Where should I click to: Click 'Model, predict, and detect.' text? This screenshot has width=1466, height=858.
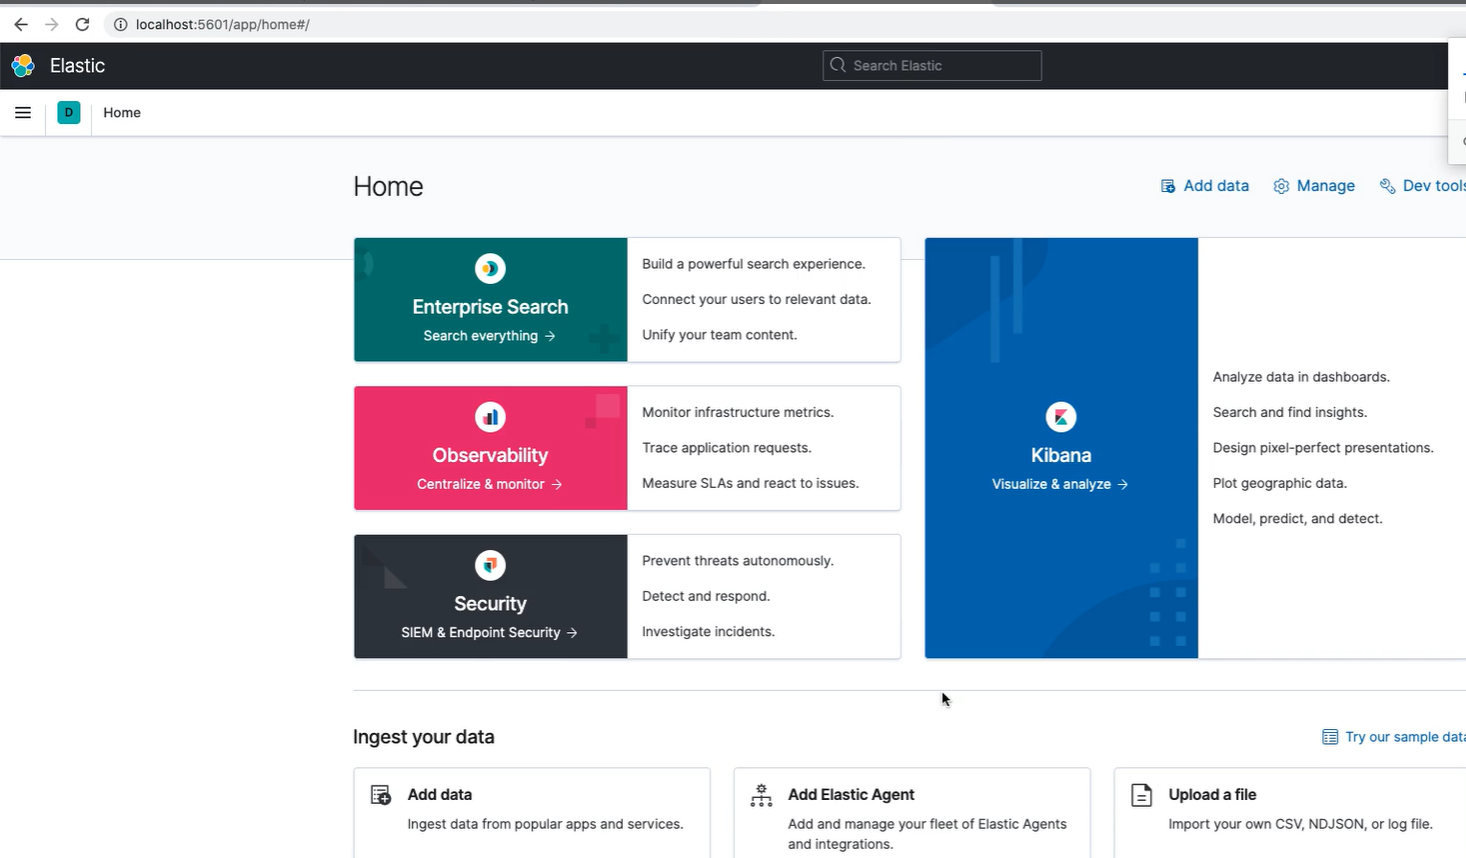click(1298, 519)
